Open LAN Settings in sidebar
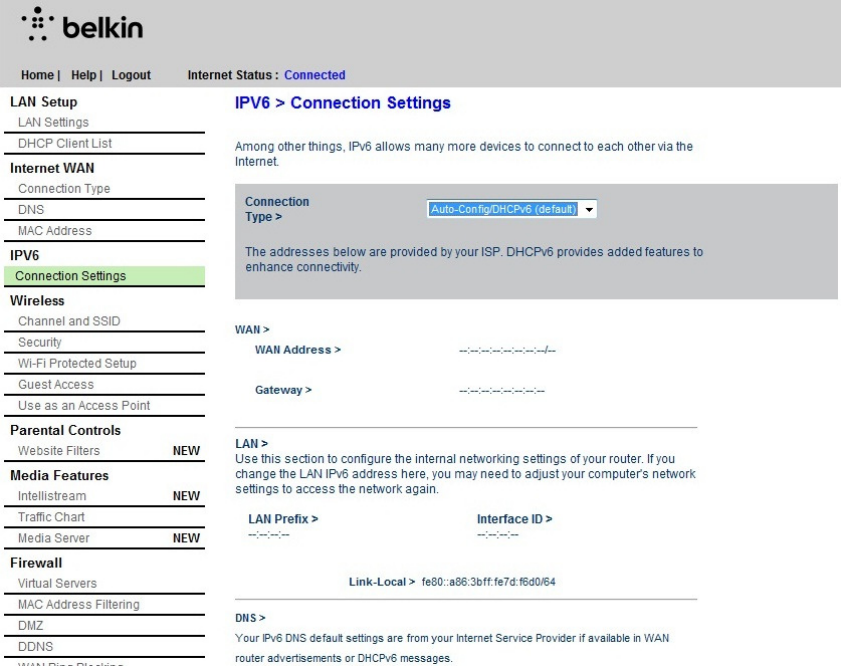This screenshot has height=666, width=841. (x=53, y=122)
